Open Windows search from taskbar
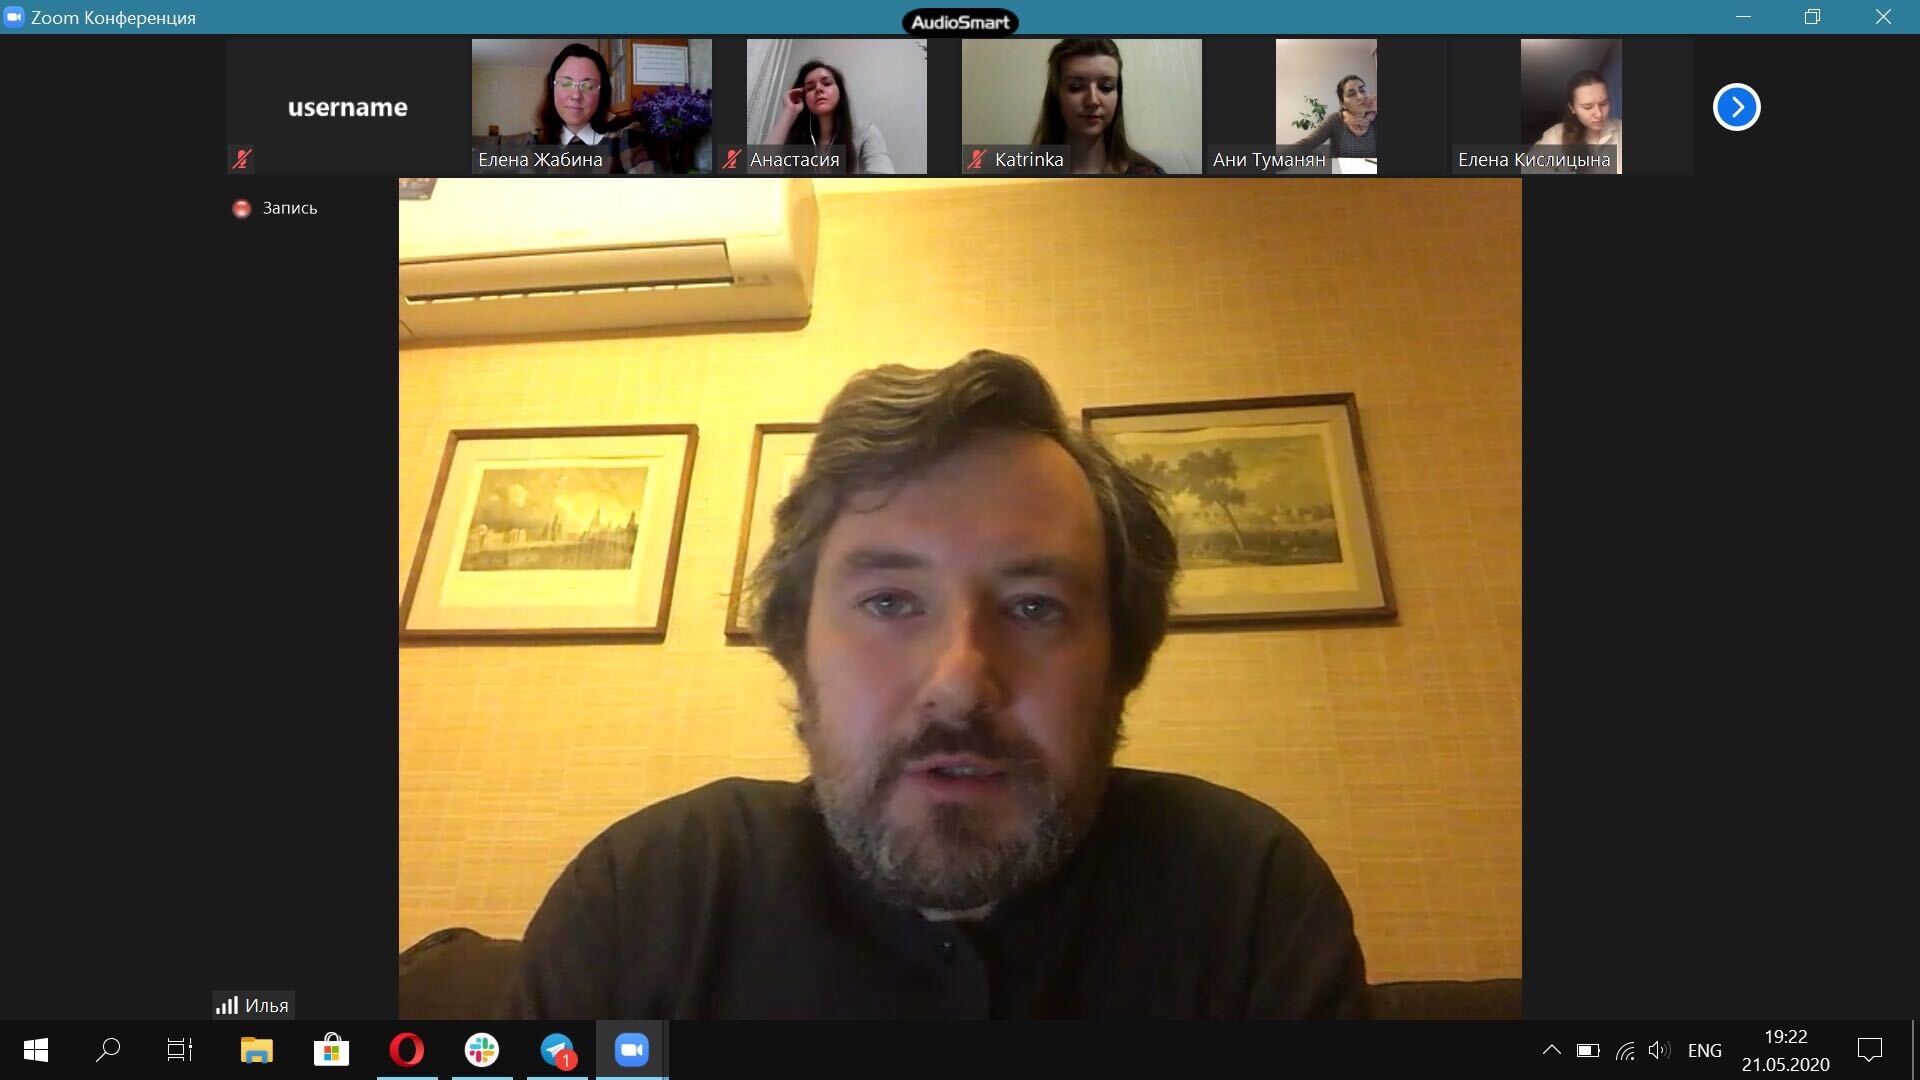This screenshot has height=1080, width=1920. (x=108, y=1050)
